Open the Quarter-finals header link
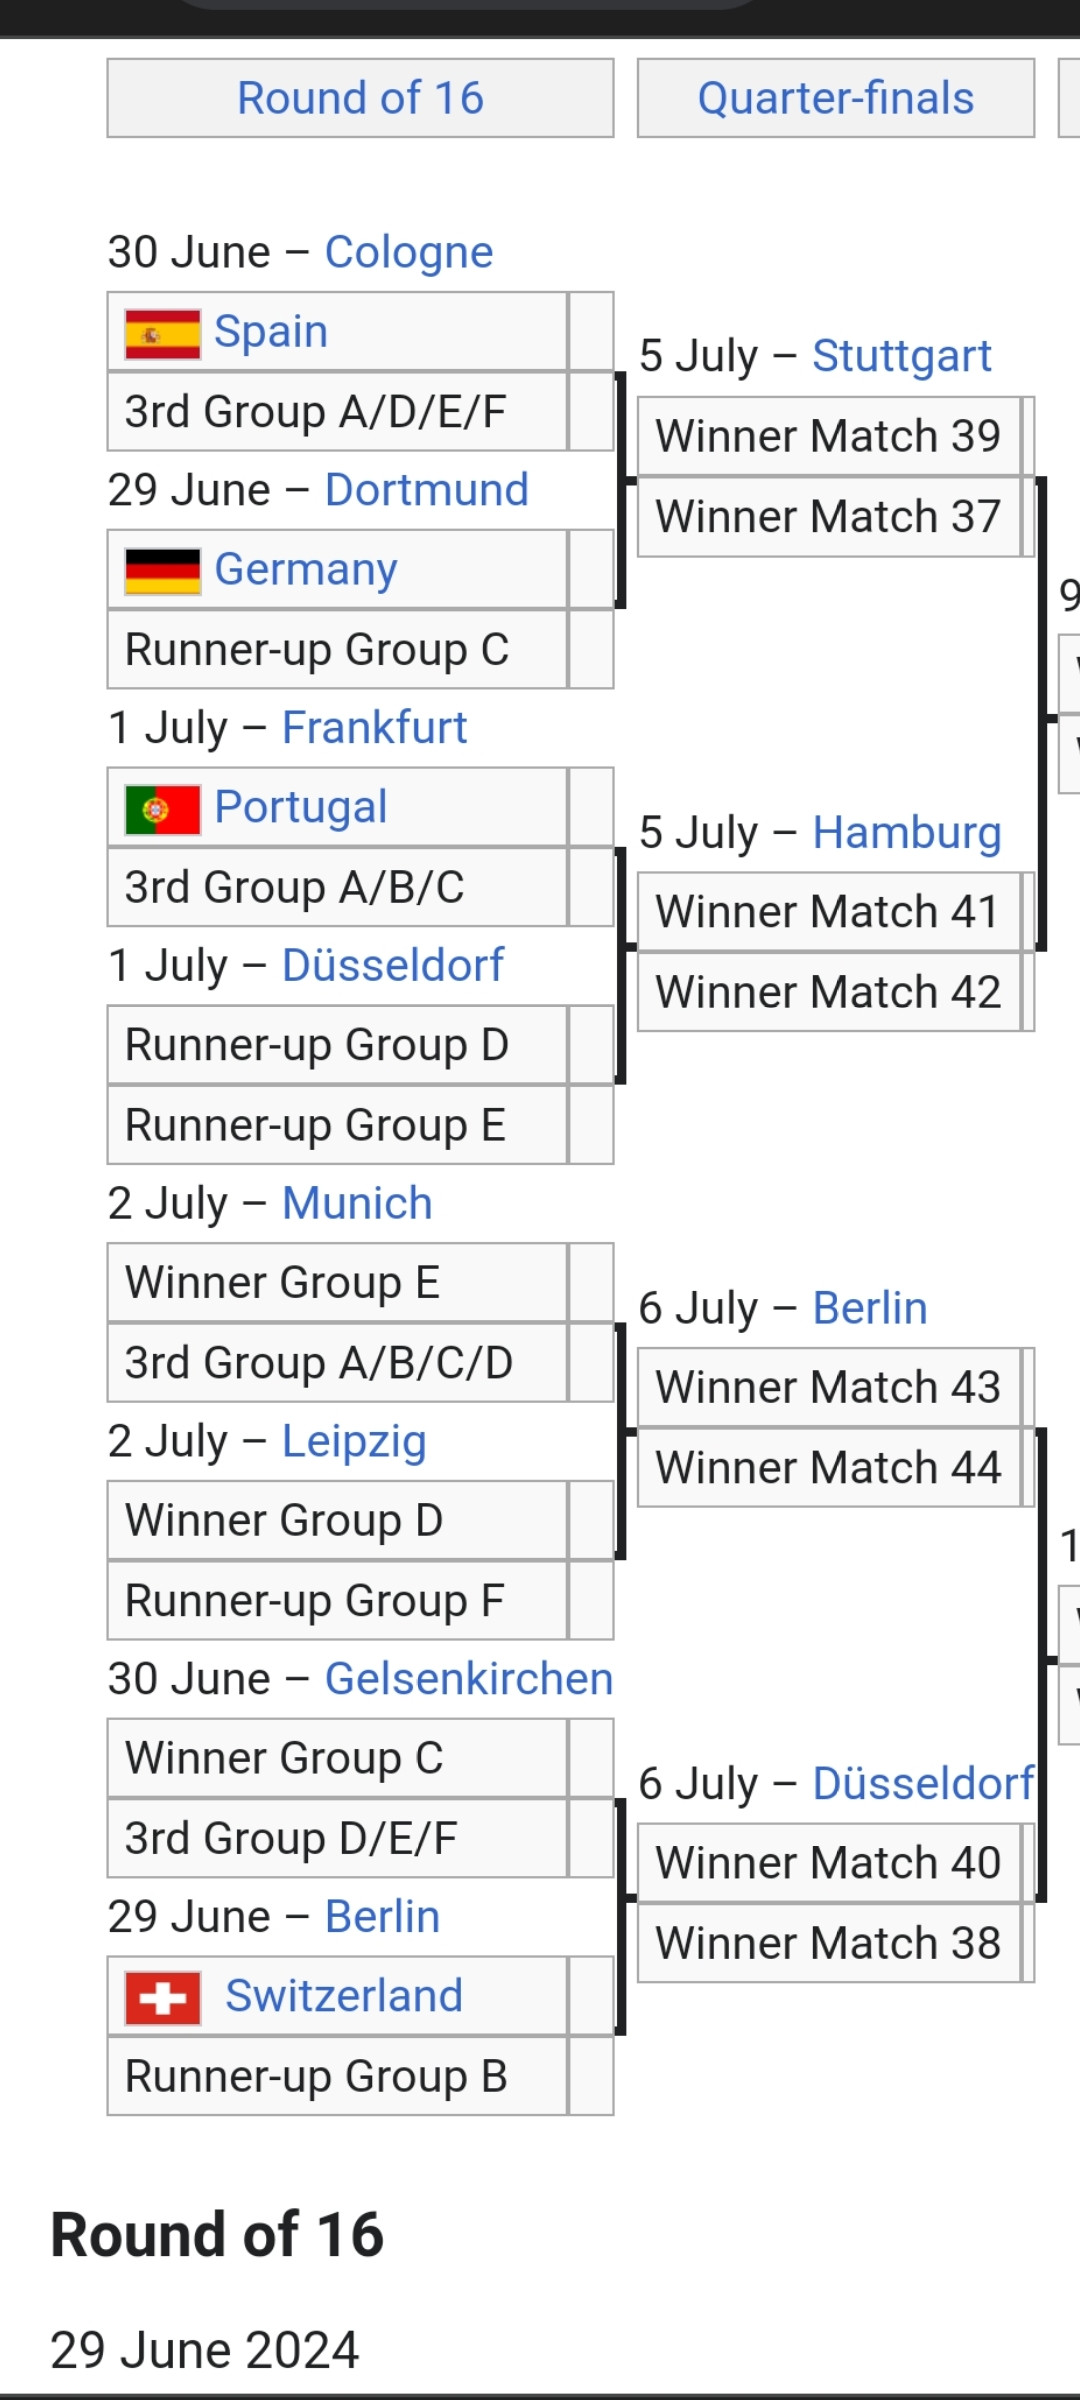 click(x=836, y=98)
